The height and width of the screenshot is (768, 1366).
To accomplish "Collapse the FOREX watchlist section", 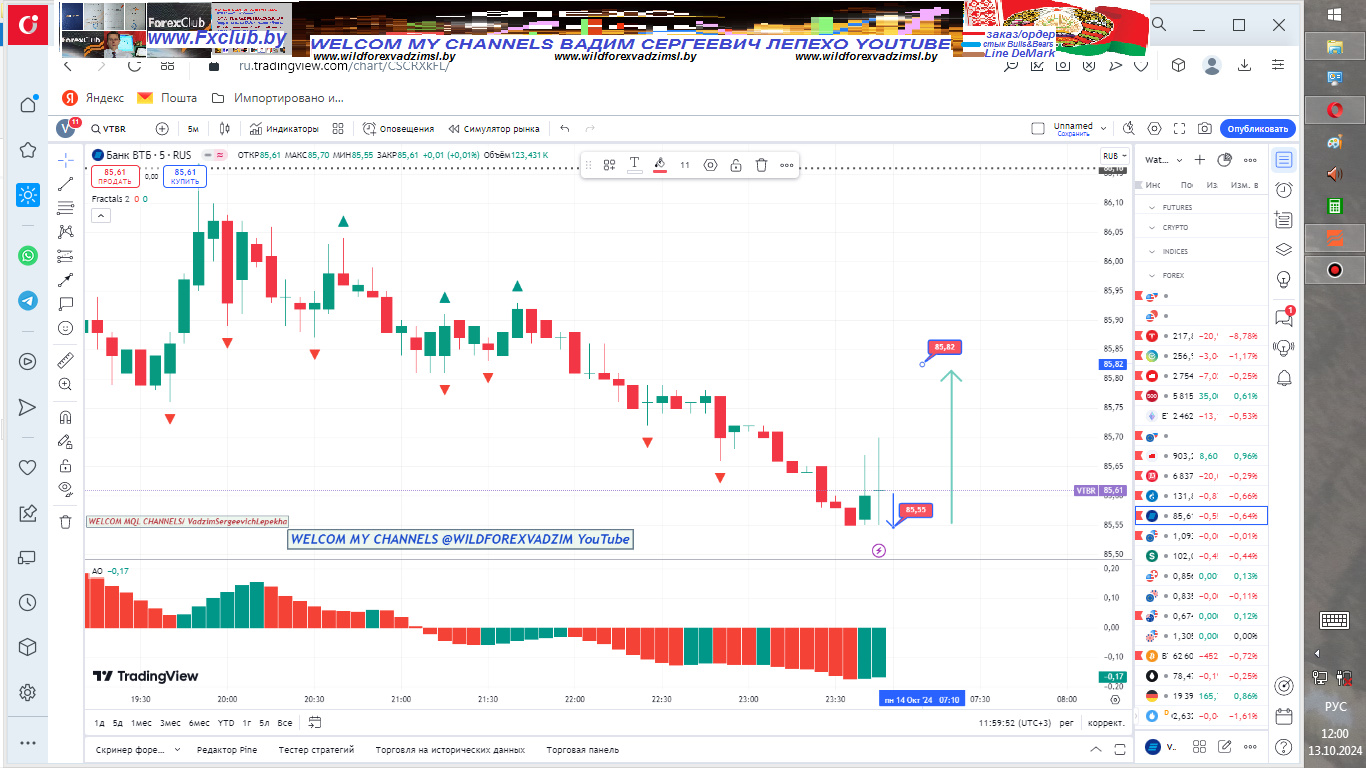I will pos(1151,275).
